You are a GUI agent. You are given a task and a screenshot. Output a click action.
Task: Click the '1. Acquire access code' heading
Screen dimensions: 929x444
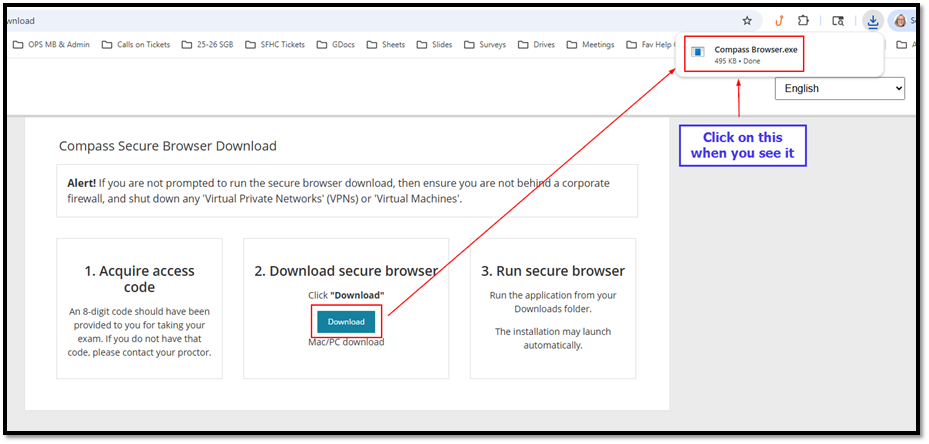(139, 279)
